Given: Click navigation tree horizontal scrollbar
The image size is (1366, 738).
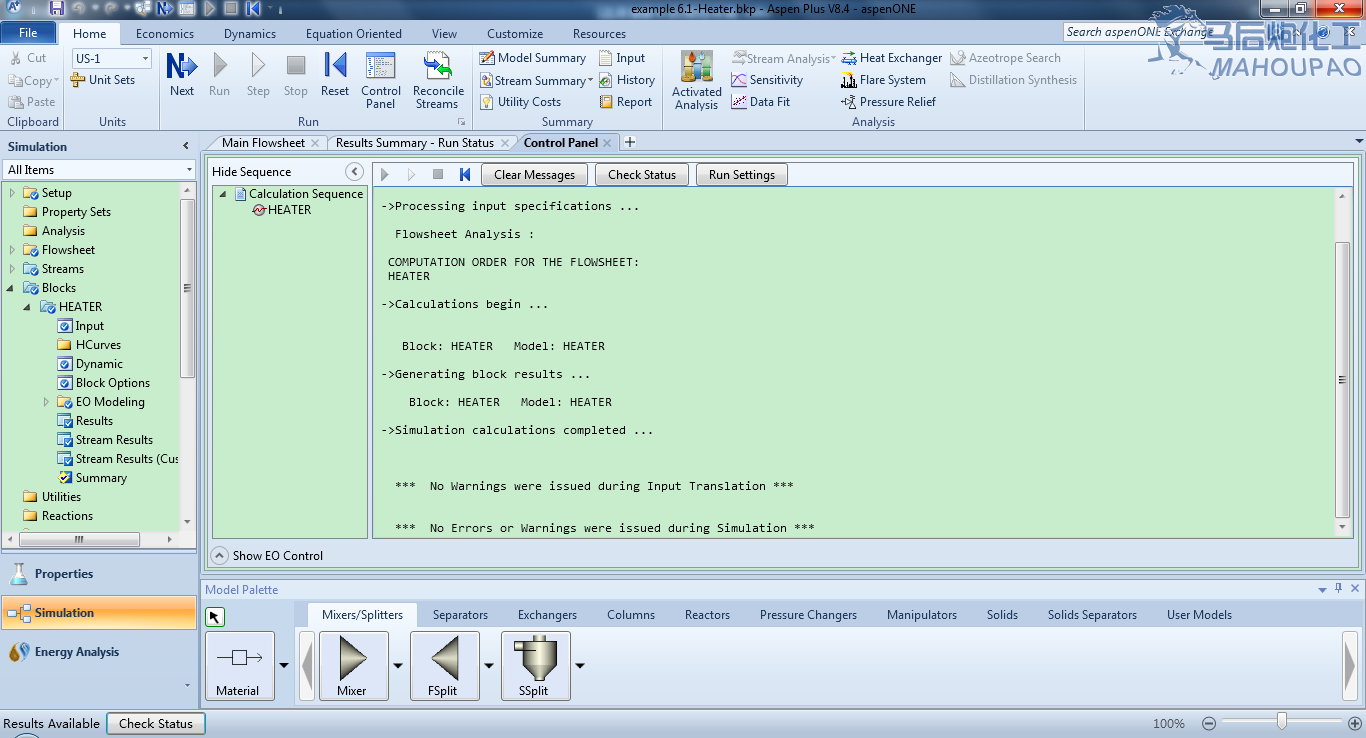Looking at the screenshot, I should point(79,539).
